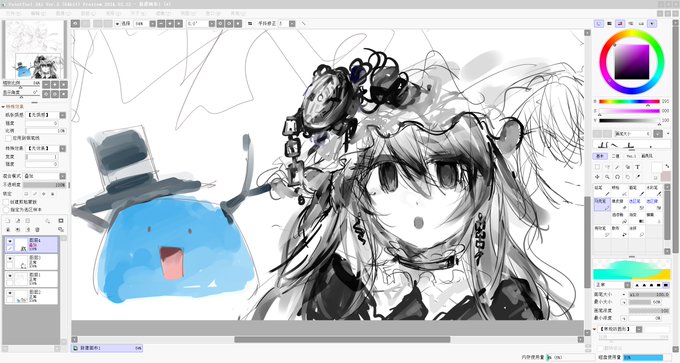The image size is (680, 363).
Task: Open the 混合模式 blending mode dropdown
Action: pyautogui.click(x=62, y=176)
